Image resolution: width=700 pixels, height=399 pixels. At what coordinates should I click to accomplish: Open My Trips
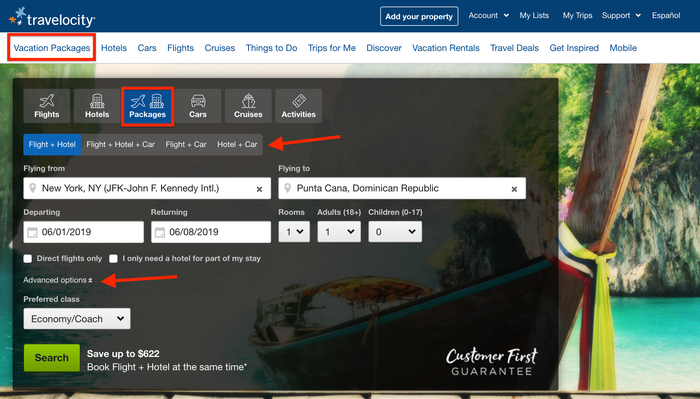point(577,16)
